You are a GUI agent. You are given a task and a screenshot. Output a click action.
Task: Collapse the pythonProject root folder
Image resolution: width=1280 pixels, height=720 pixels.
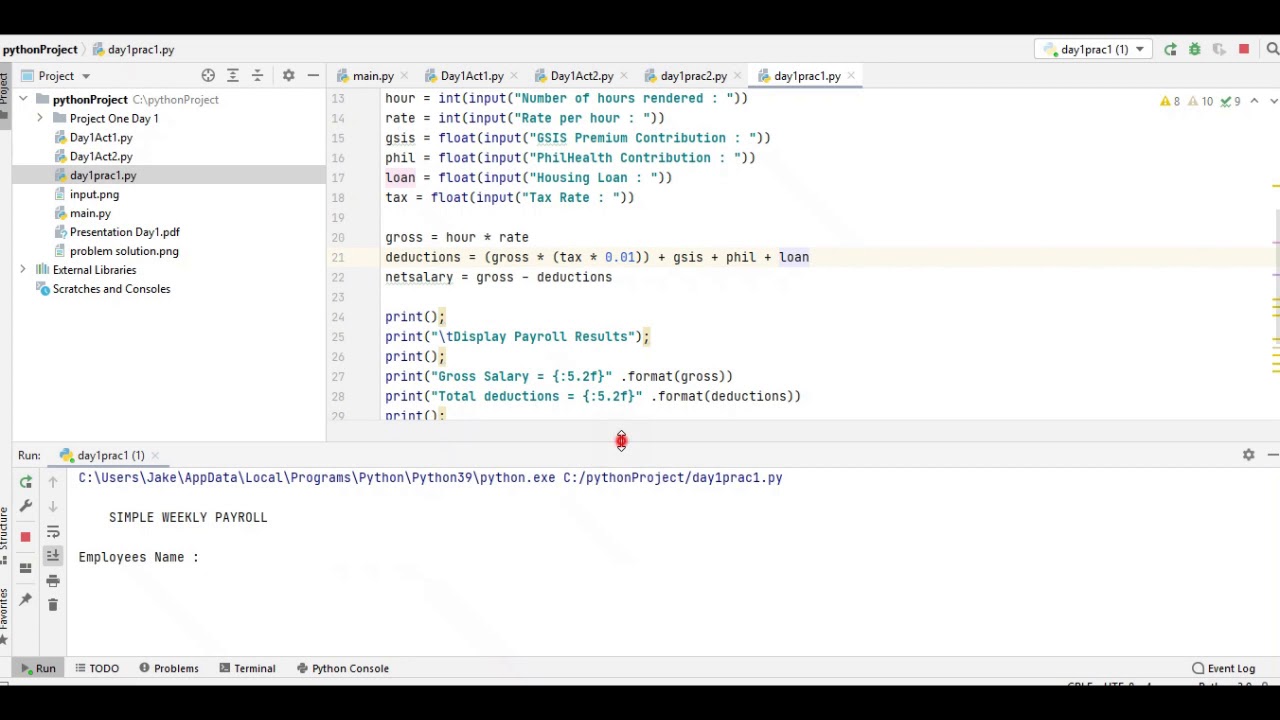point(23,100)
